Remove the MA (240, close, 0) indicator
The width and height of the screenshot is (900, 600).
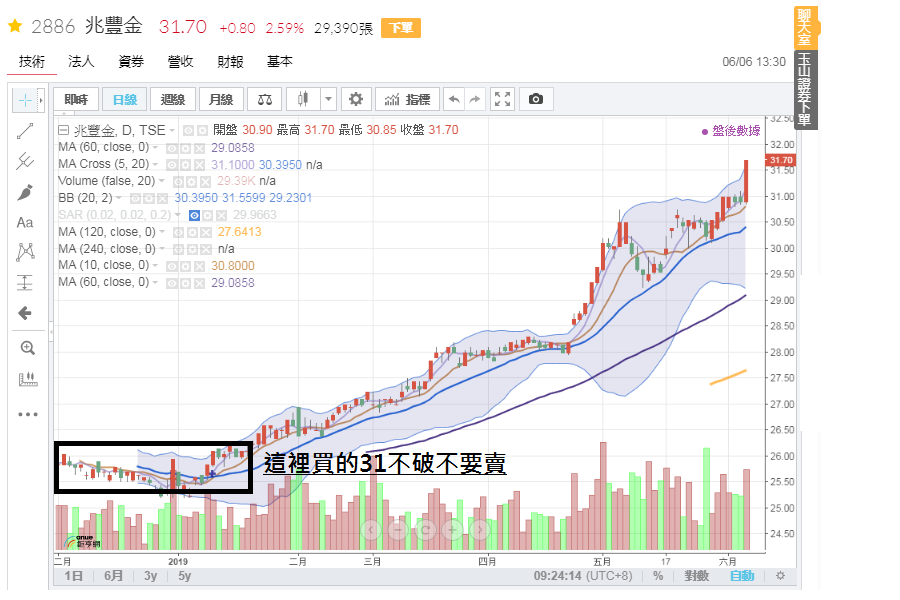(x=205, y=249)
